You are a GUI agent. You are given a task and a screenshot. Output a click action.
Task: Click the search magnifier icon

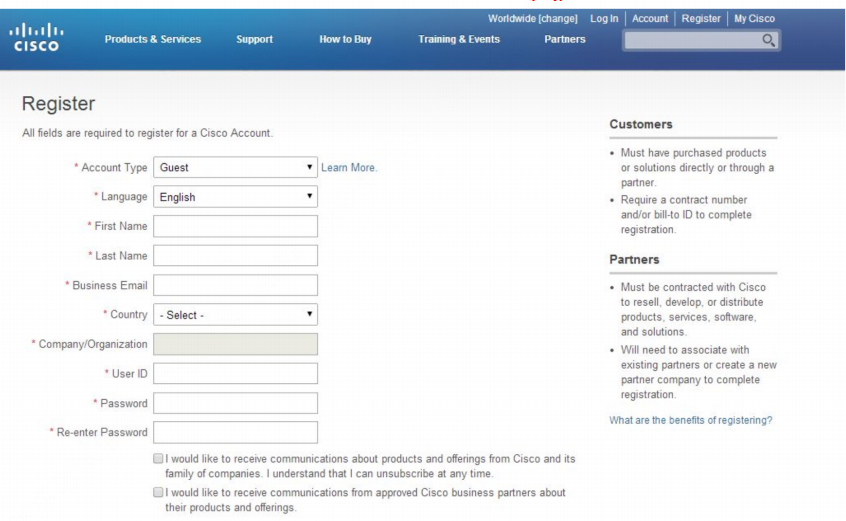tap(768, 40)
